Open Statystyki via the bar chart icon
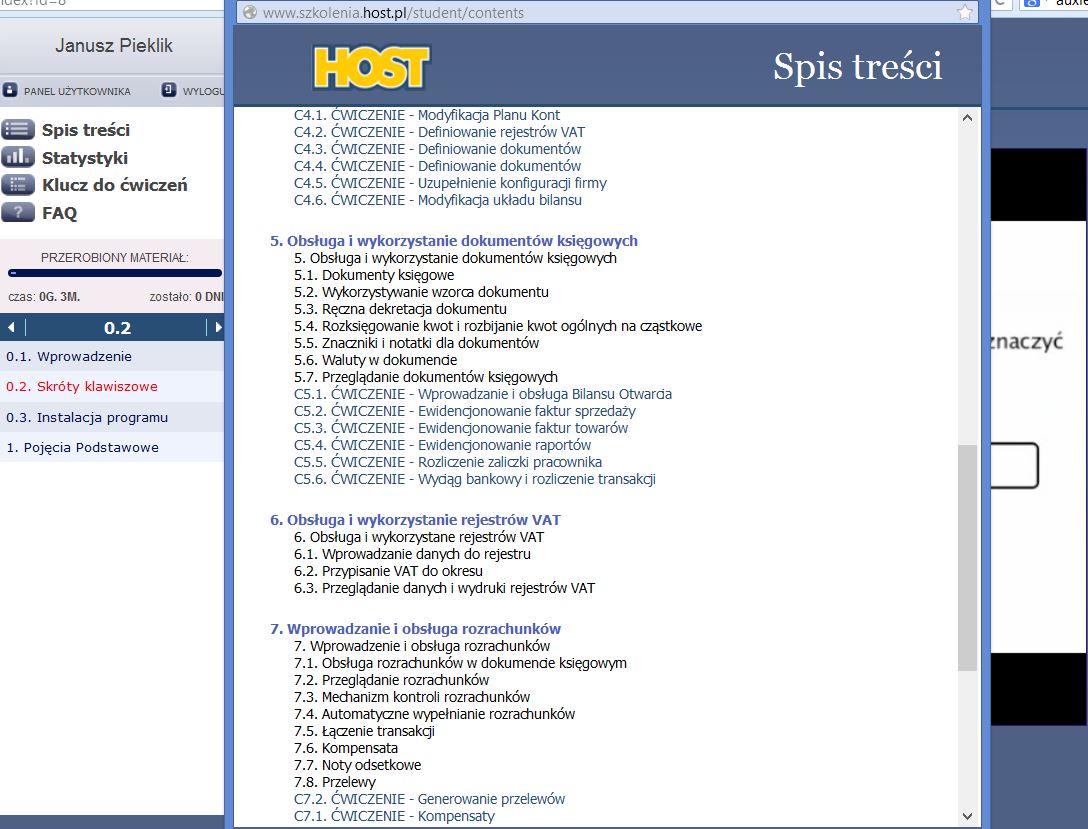The image size is (1088, 829). 17,157
